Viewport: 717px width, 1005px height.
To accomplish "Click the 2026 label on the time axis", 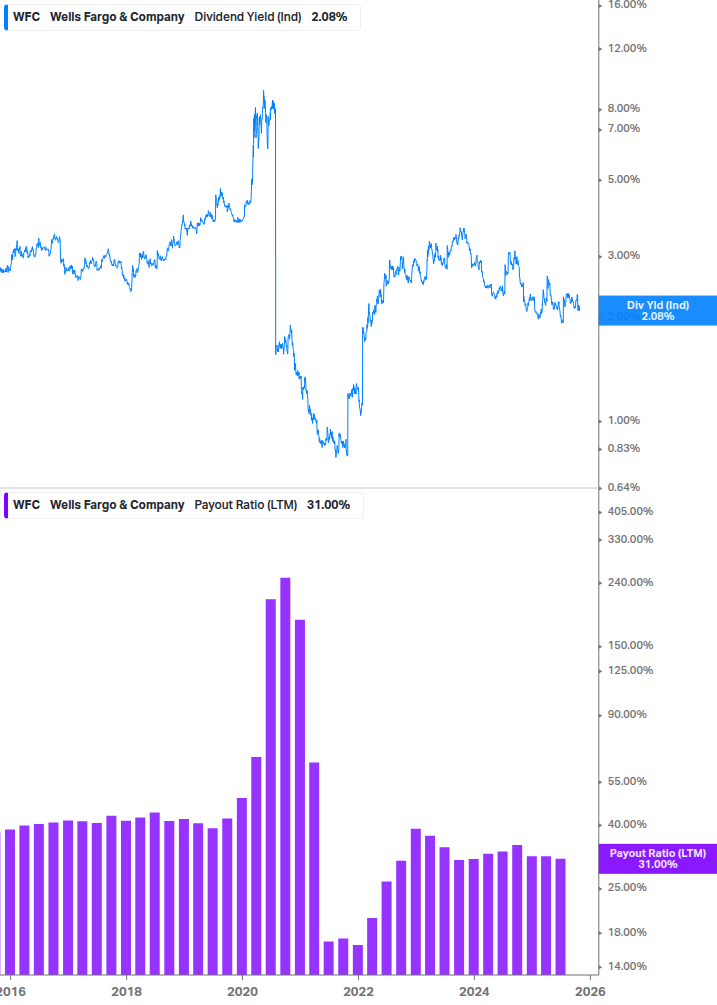I will (590, 991).
